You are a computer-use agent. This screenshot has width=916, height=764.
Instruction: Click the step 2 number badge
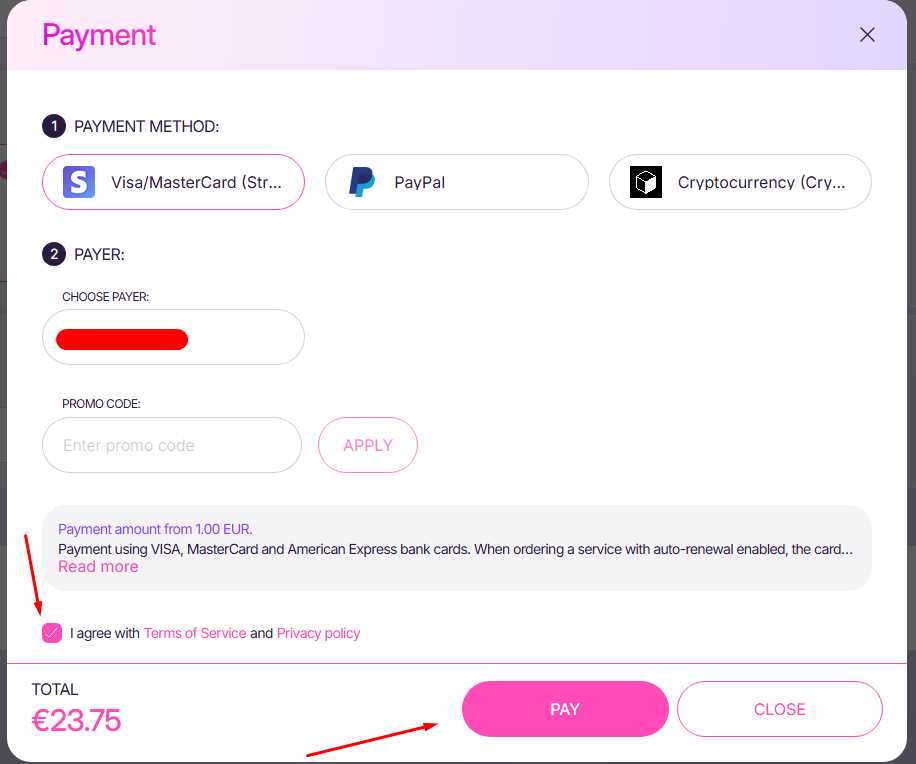(54, 254)
